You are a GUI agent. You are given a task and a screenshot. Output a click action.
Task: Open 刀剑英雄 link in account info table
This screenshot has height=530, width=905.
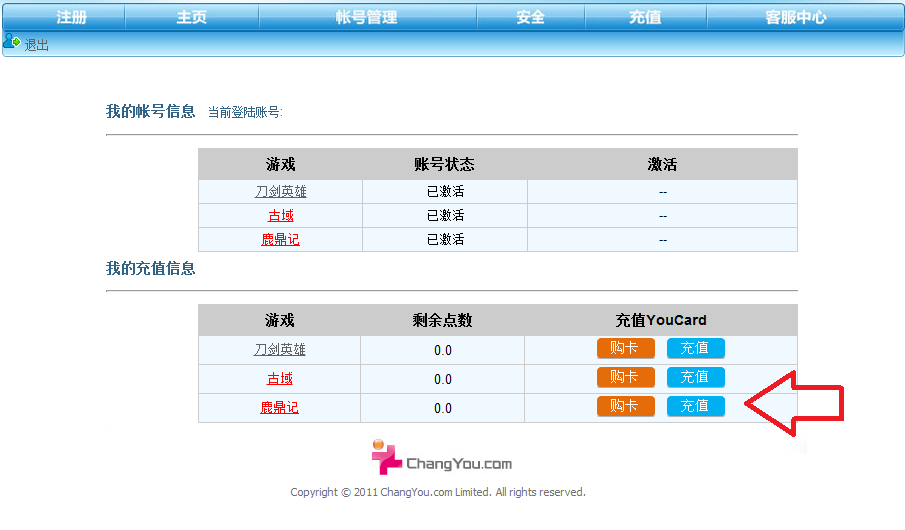pyautogui.click(x=280, y=191)
